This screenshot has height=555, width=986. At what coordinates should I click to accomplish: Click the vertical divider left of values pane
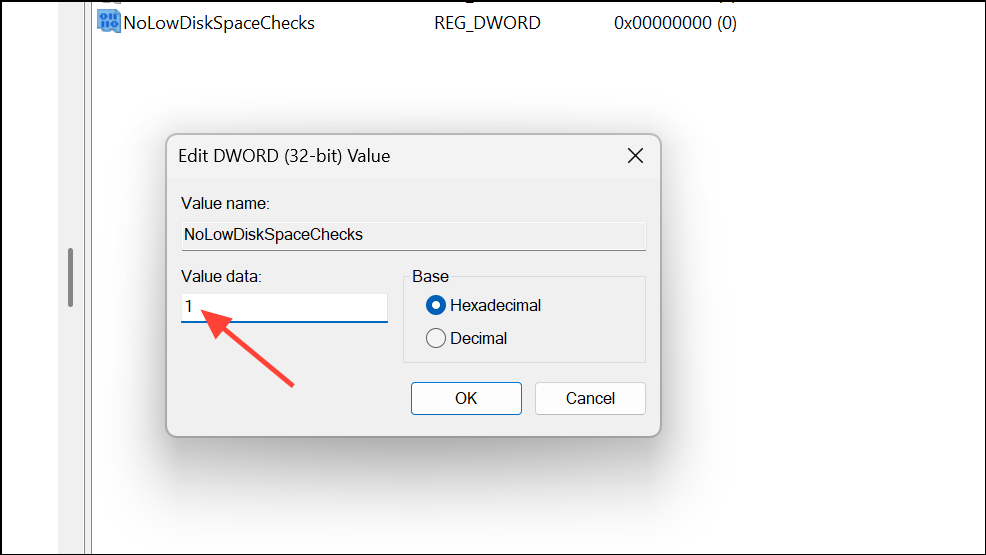tap(91, 300)
